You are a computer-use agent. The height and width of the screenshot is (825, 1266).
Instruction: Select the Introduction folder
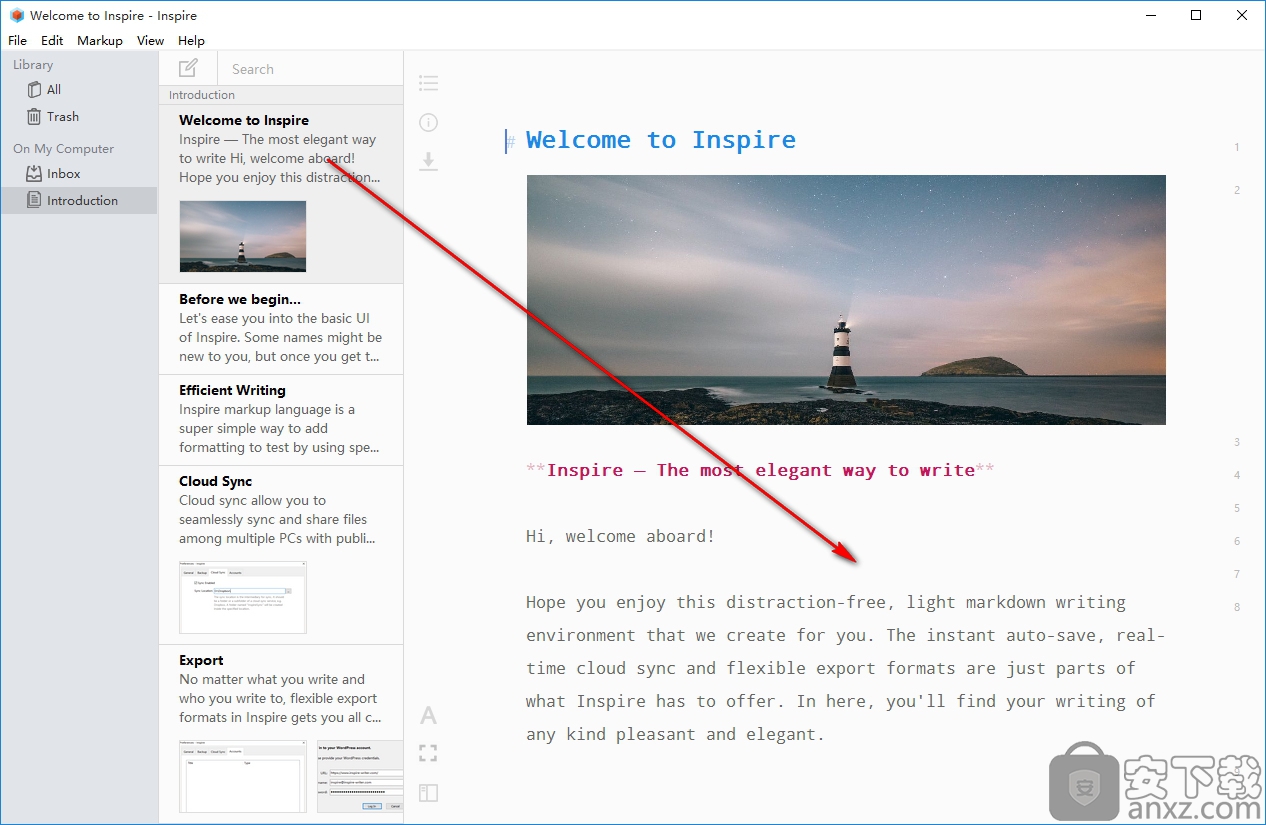point(79,200)
